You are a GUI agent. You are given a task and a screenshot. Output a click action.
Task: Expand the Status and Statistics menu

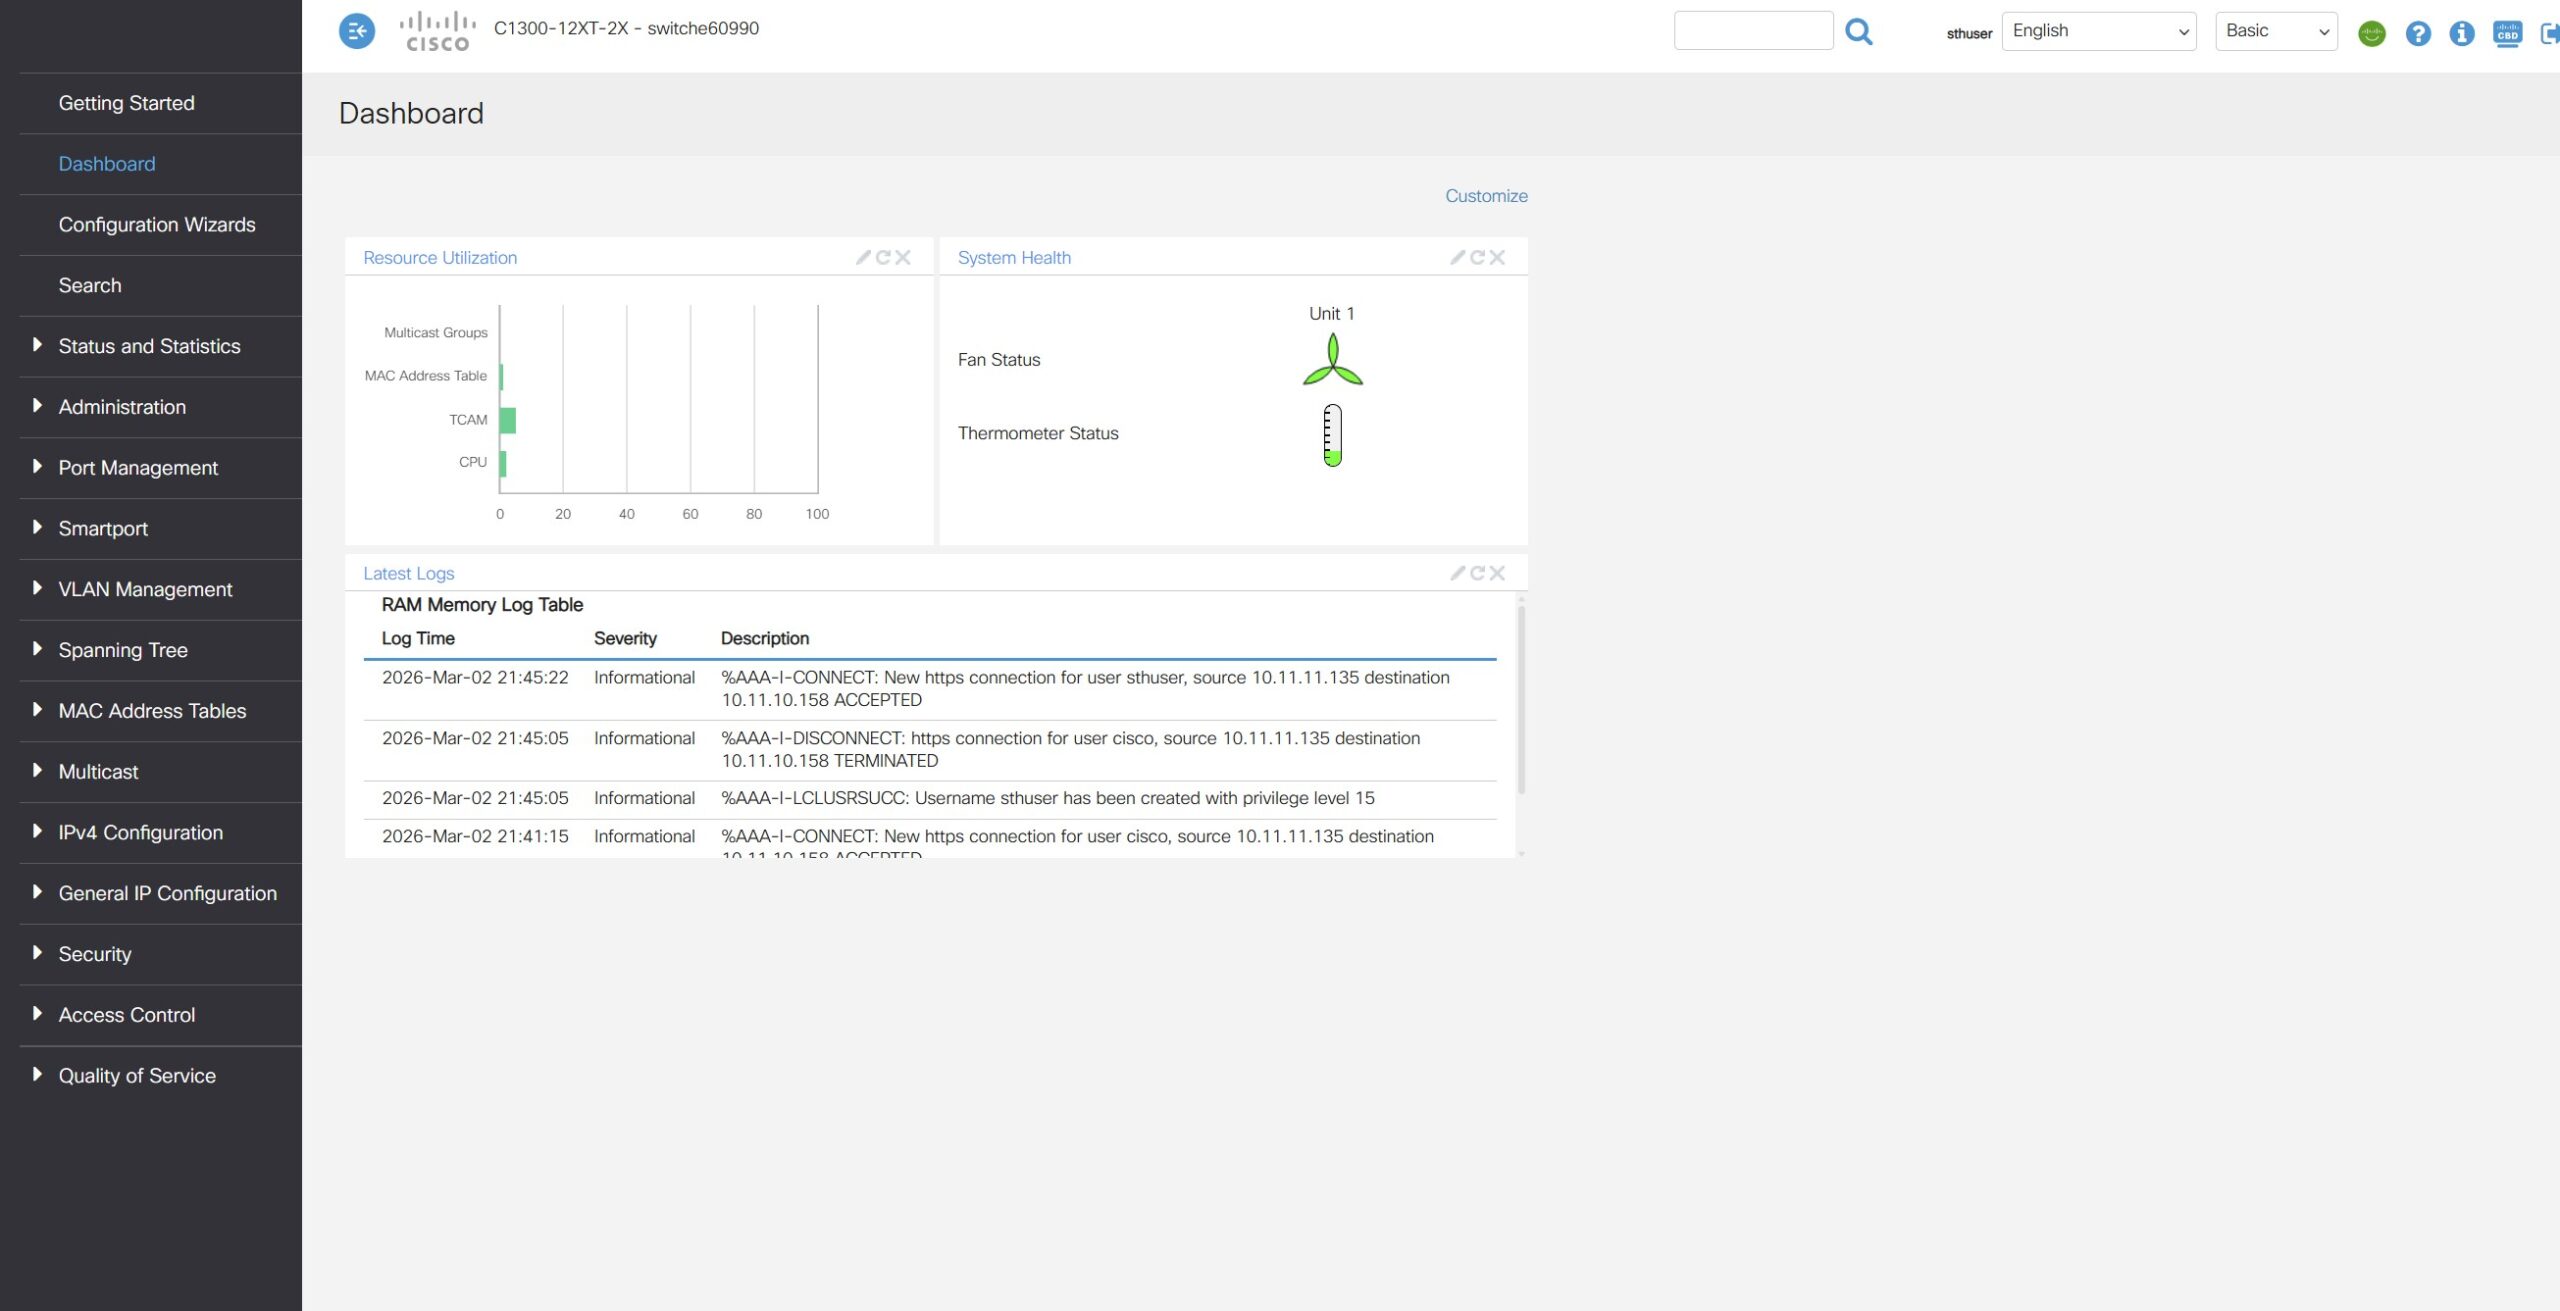(x=149, y=346)
